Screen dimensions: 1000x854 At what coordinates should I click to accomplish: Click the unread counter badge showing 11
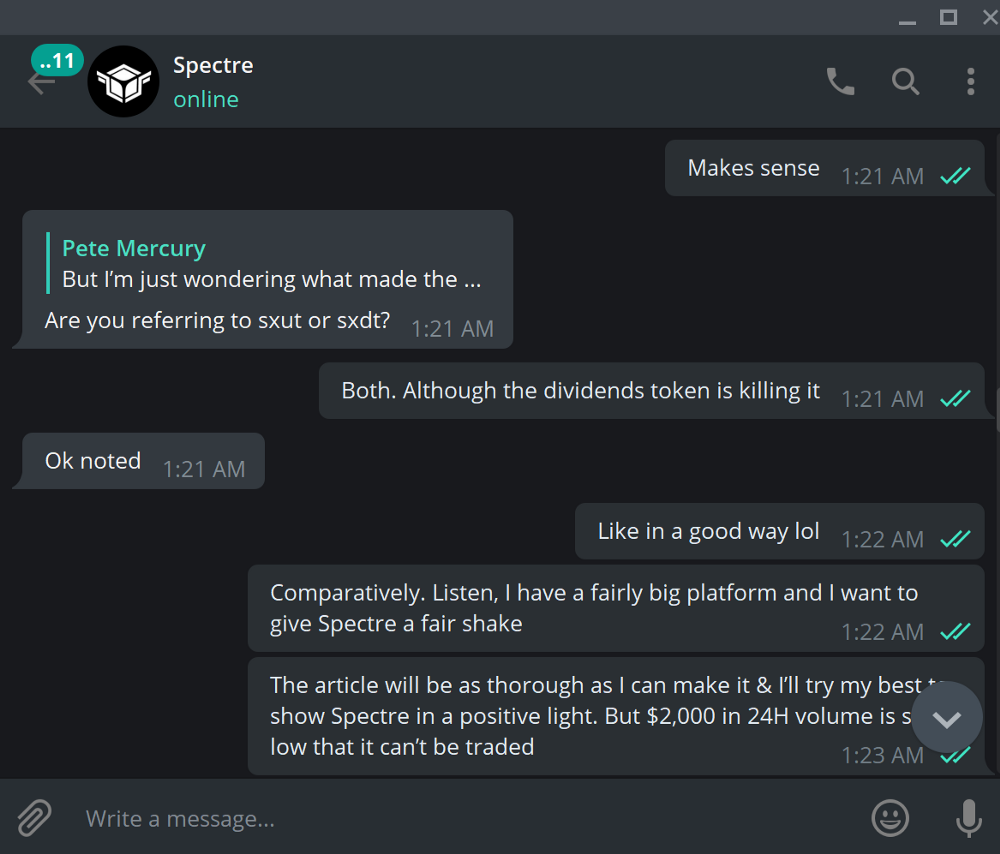coord(57,61)
